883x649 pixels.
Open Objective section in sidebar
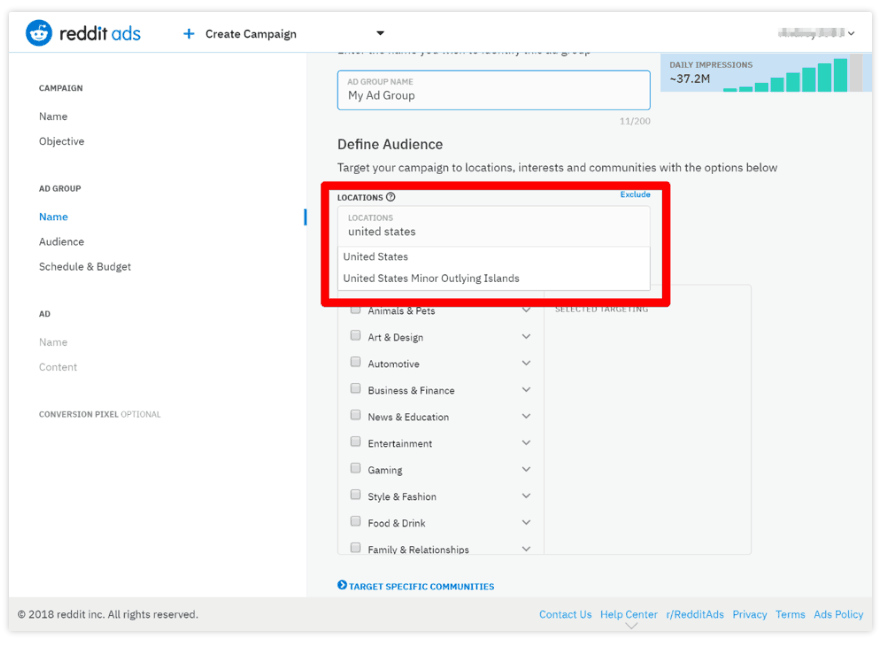click(x=61, y=141)
